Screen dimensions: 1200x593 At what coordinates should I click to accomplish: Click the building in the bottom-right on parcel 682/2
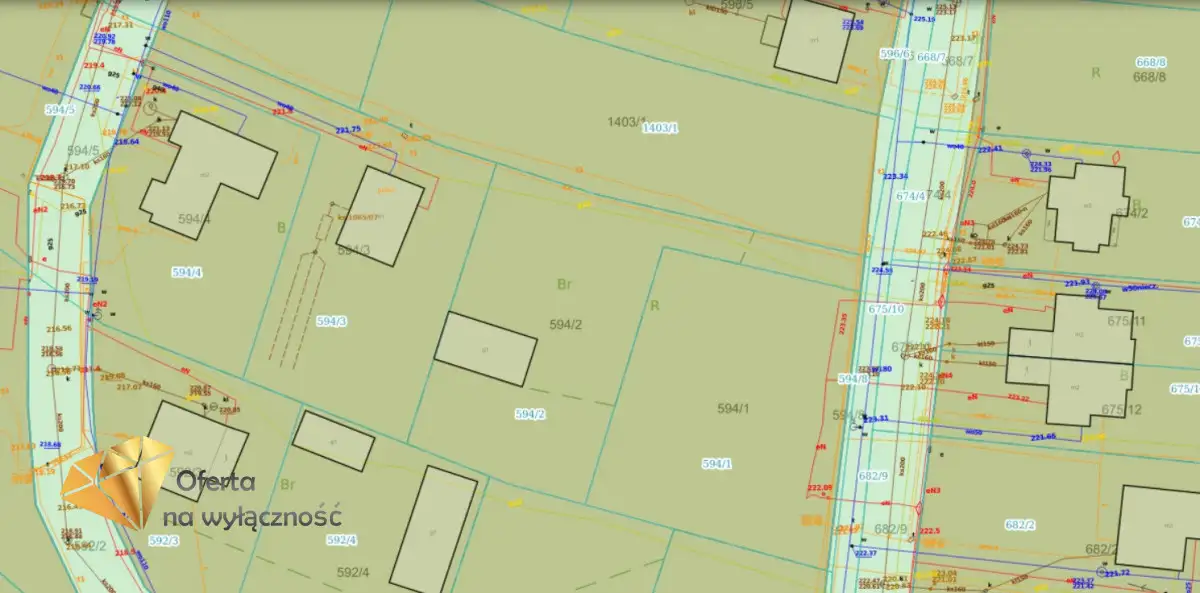click(1158, 528)
